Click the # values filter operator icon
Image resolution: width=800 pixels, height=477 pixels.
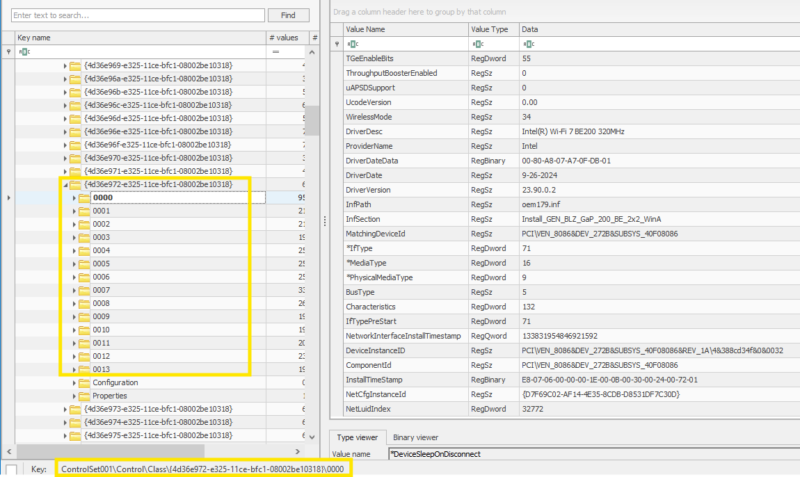pos(276,52)
